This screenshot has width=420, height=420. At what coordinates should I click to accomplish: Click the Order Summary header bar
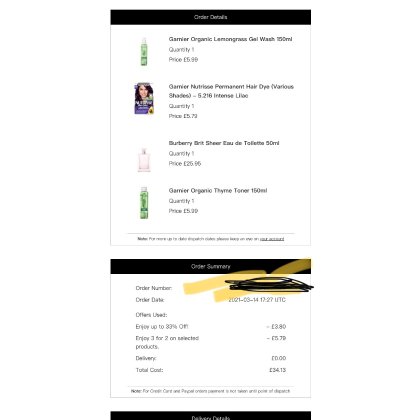(x=211, y=267)
